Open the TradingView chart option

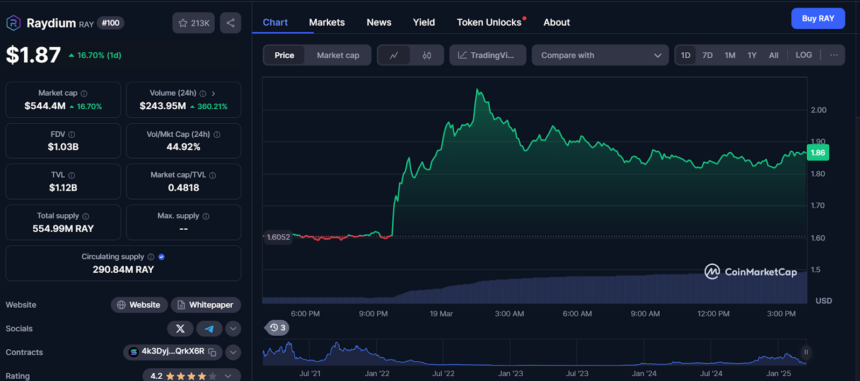coord(488,55)
